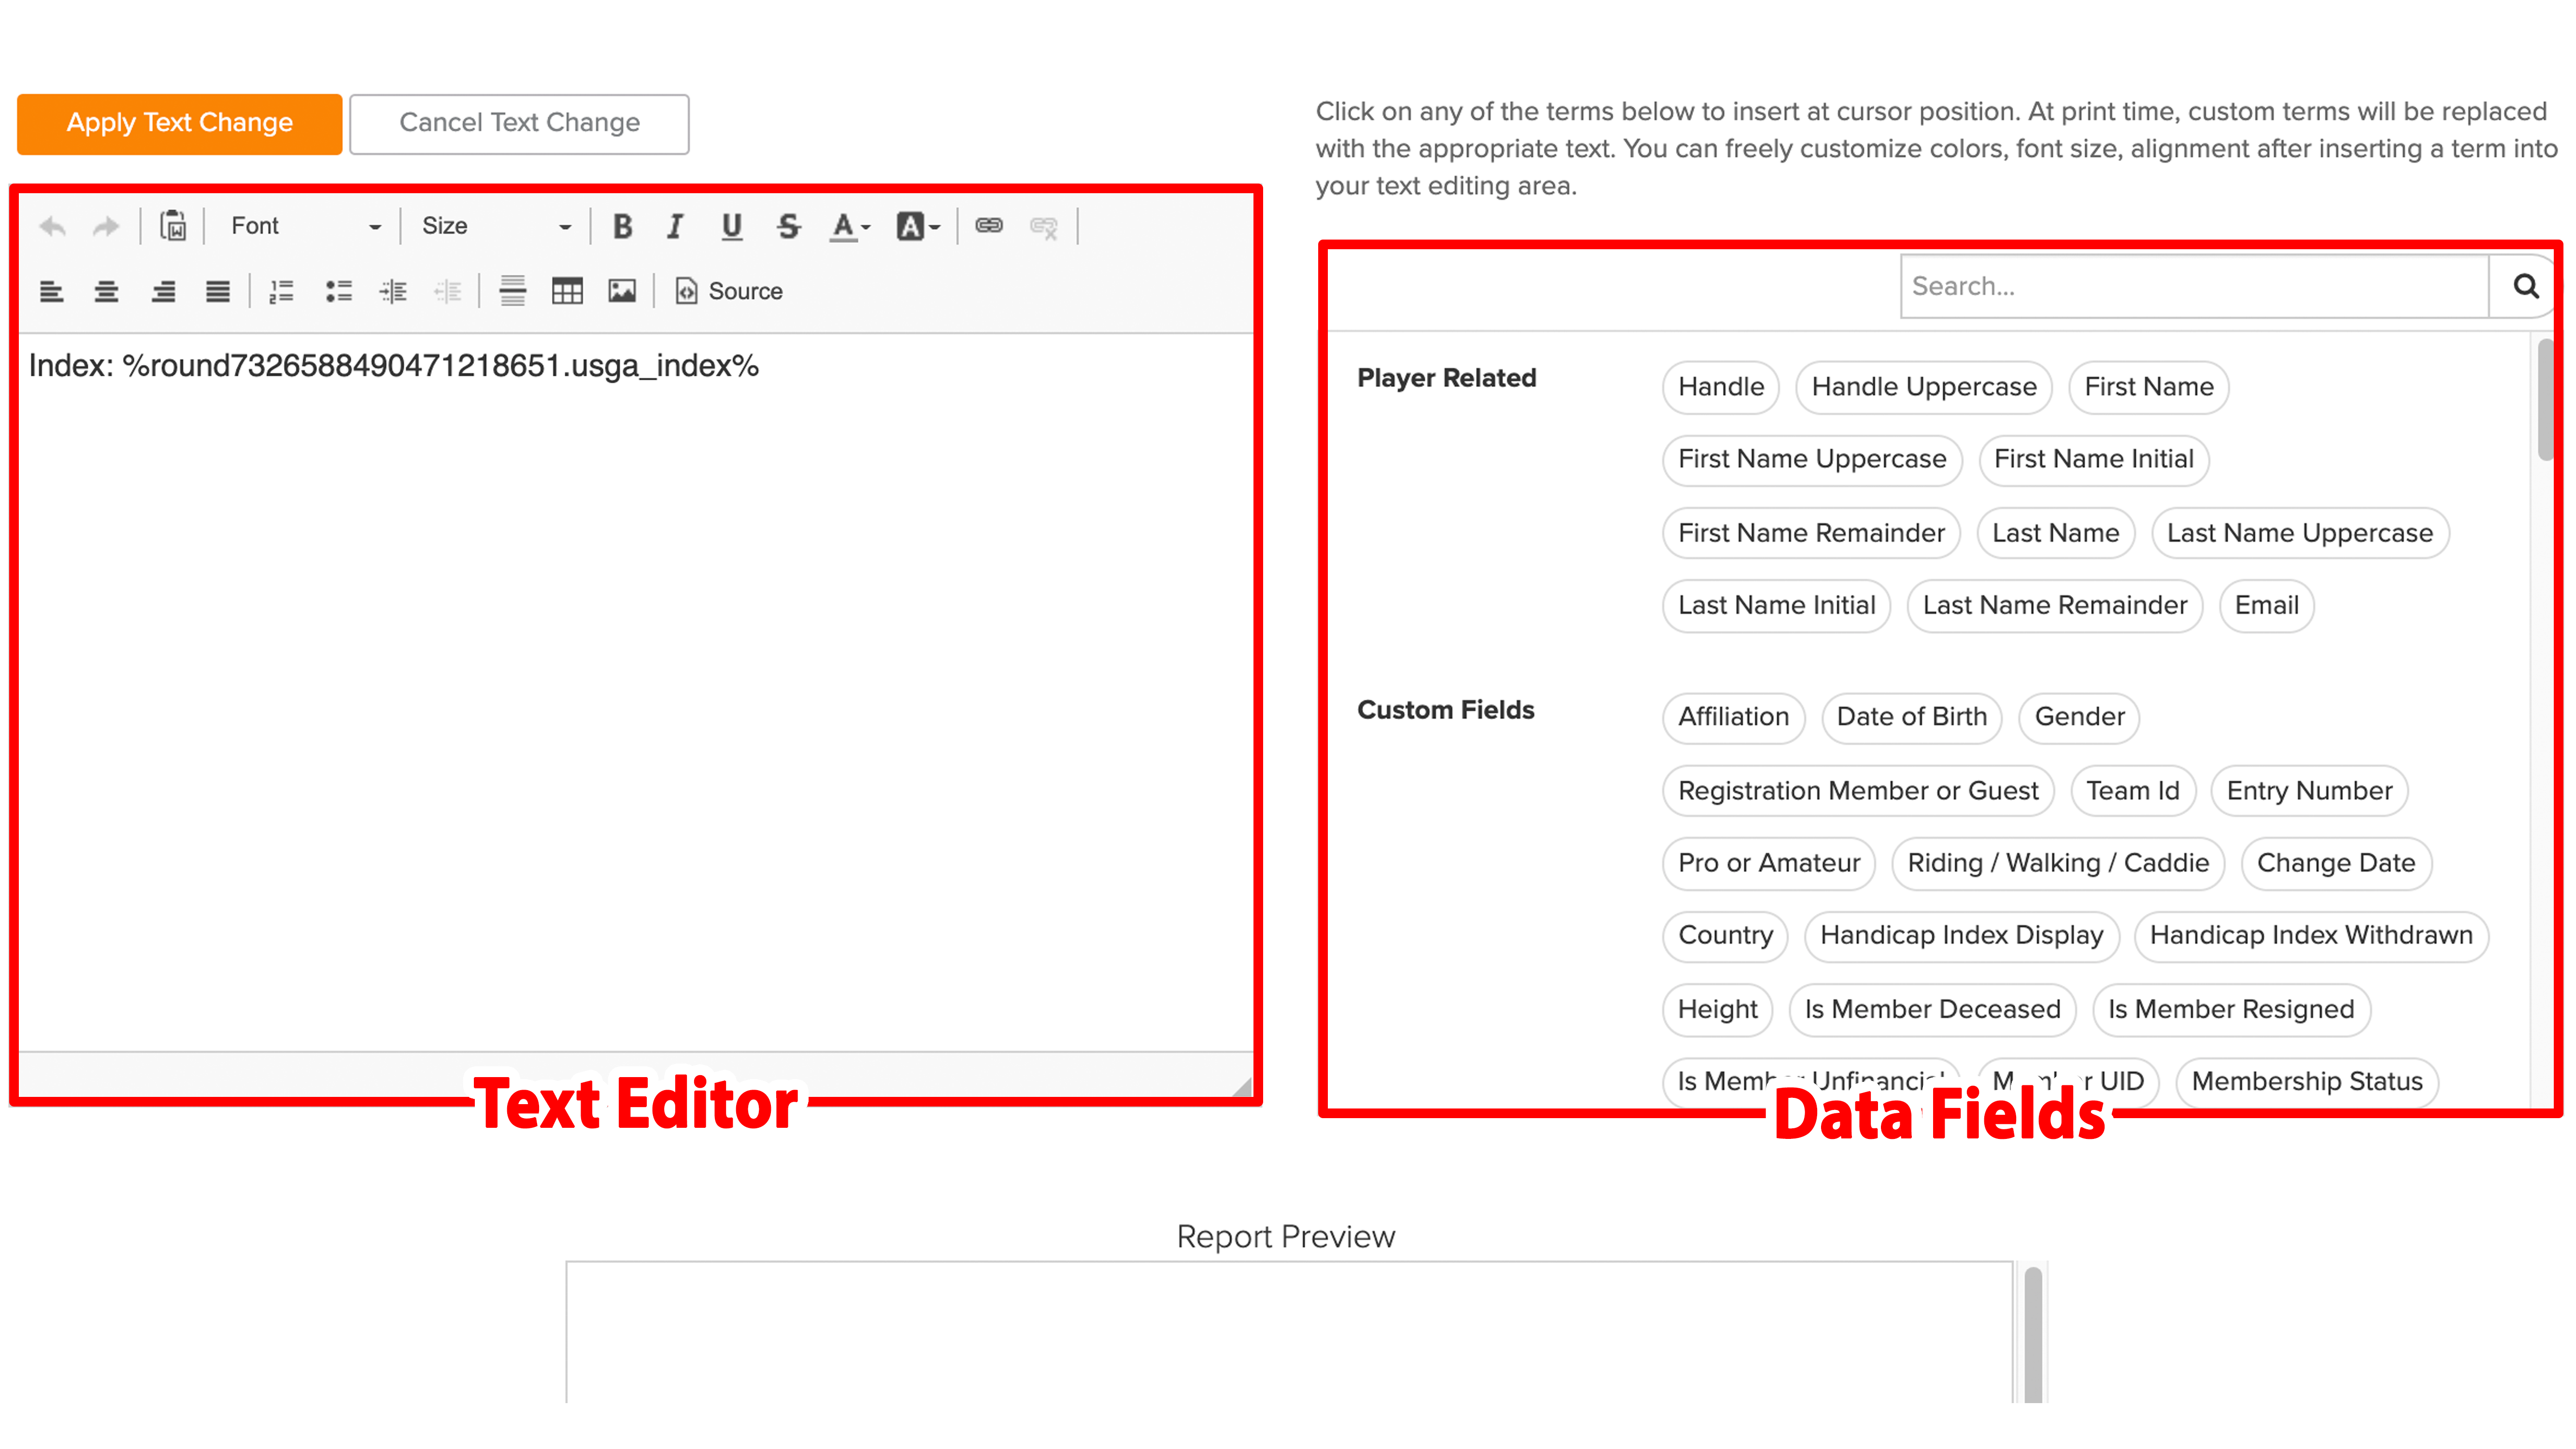This screenshot has height=1449, width=2576.
Task: Toggle Italic formatting
Action: 675,226
